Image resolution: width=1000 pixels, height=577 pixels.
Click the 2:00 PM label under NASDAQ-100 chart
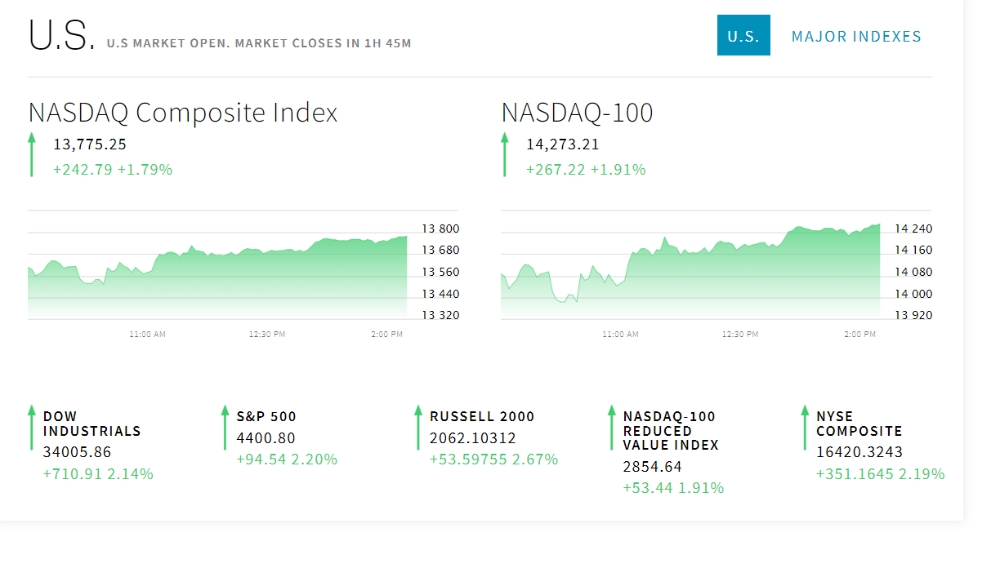860,334
